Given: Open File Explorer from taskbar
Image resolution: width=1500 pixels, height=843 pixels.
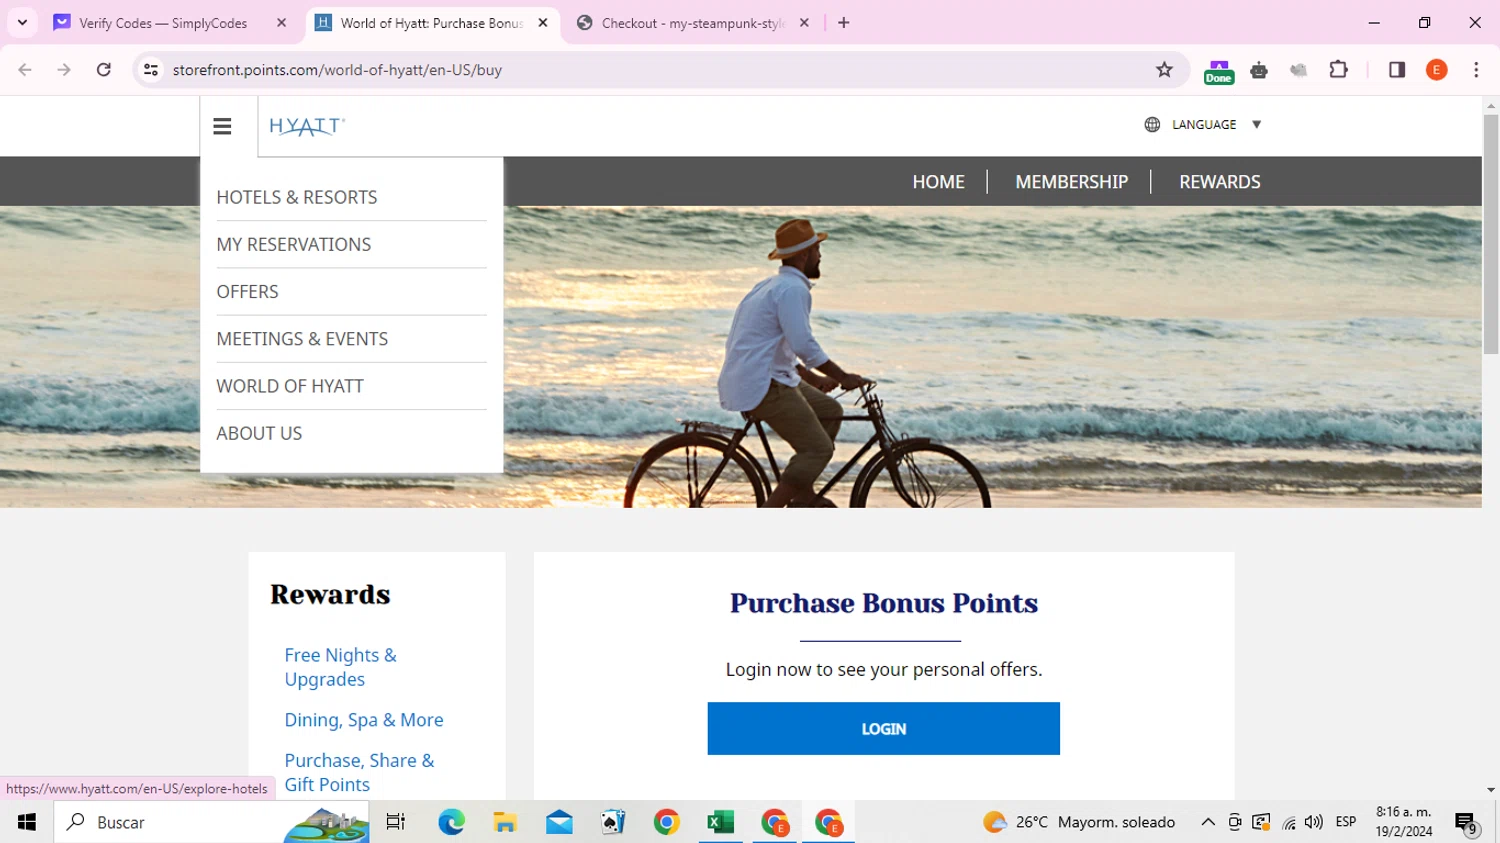Looking at the screenshot, I should (505, 822).
